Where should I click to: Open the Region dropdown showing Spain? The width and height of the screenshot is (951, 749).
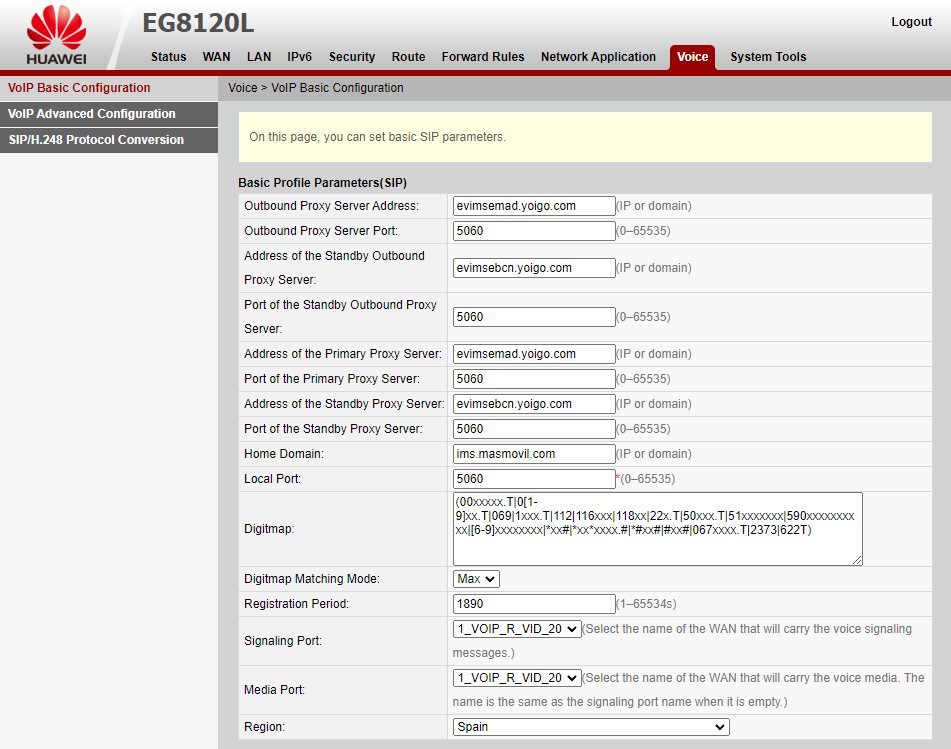(x=591, y=727)
